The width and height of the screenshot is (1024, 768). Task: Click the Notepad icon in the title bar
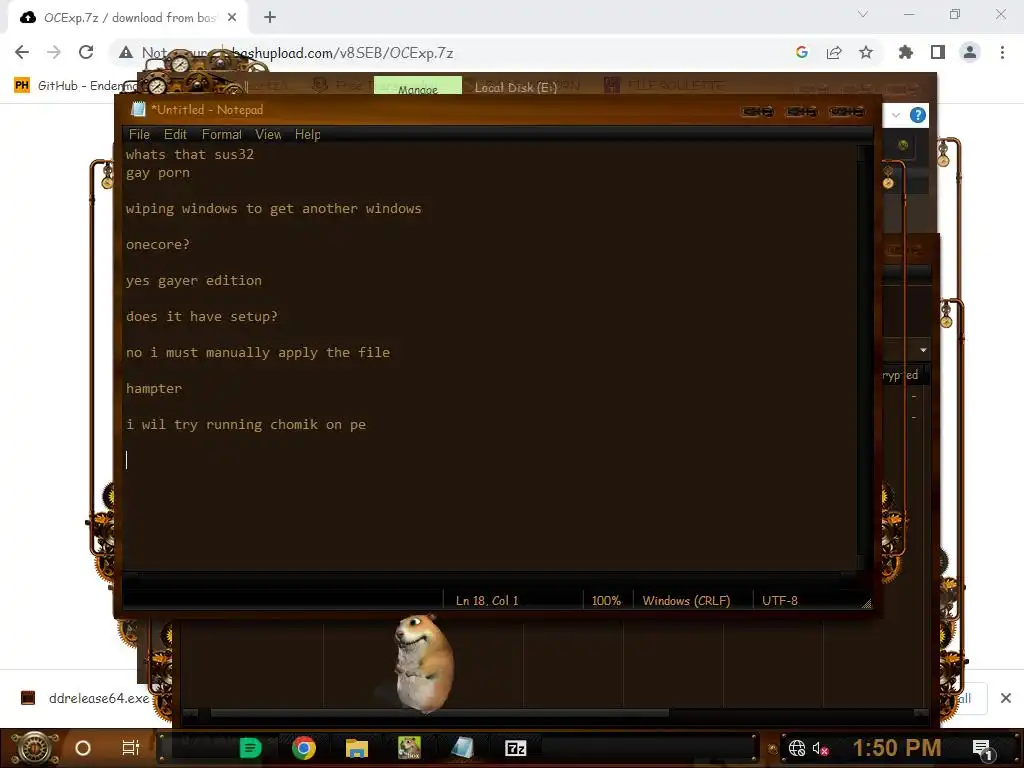pyautogui.click(x=138, y=110)
